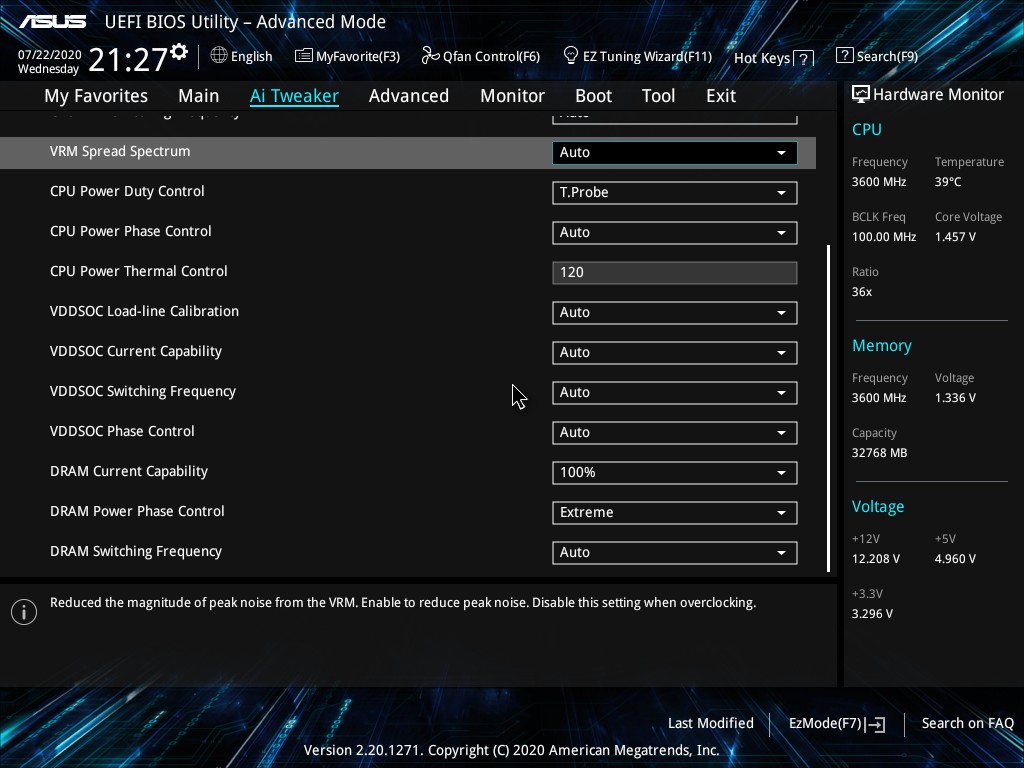Open Search using its question mark icon

point(845,56)
